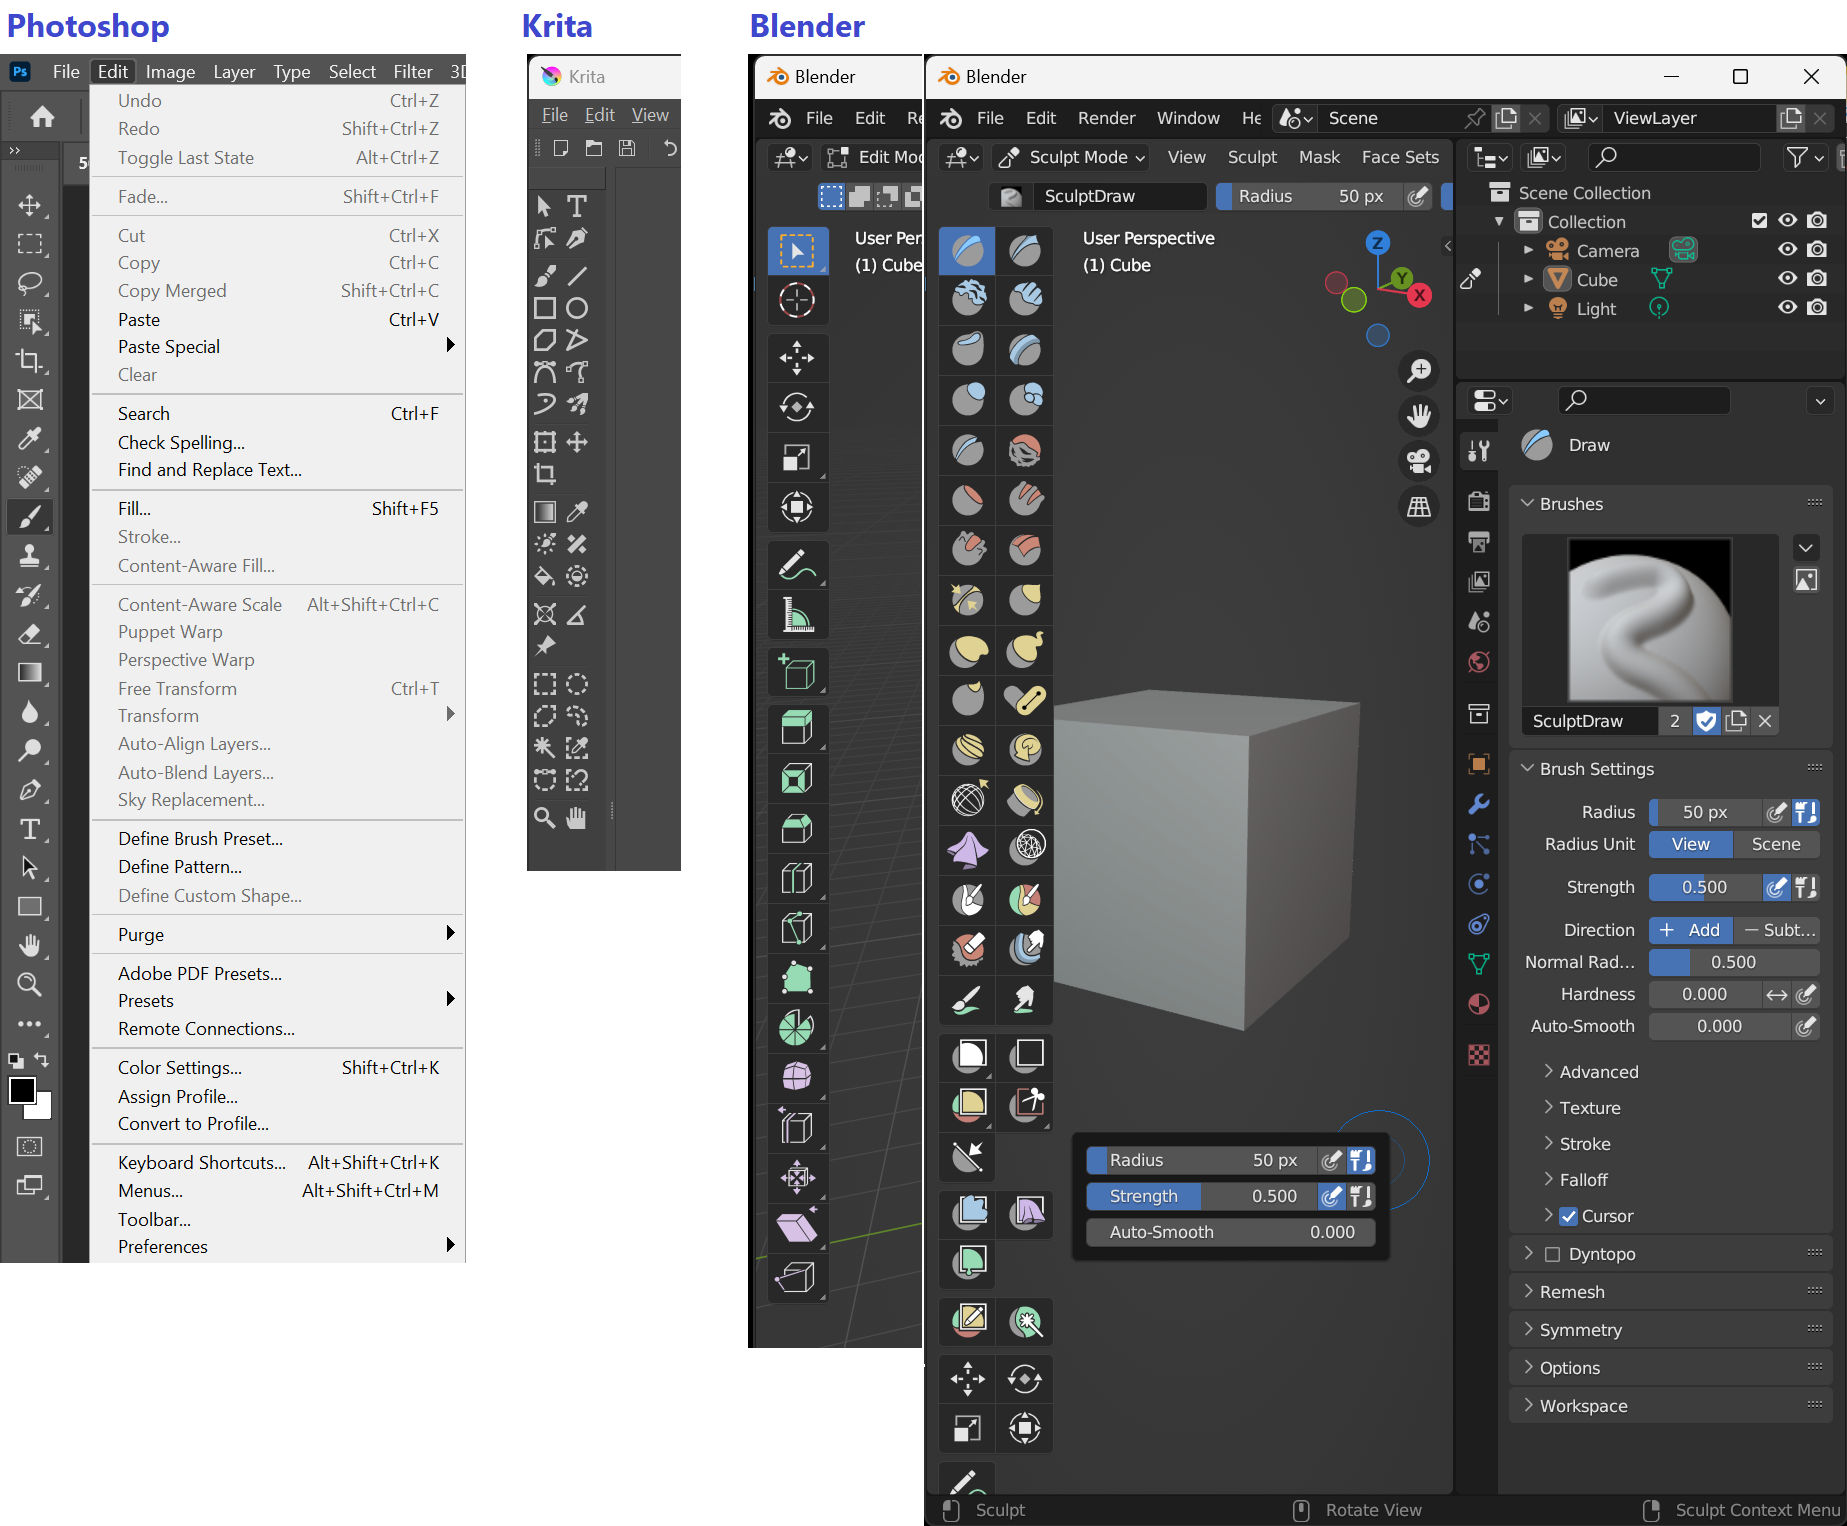1847x1526 pixels.
Task: Click Krita's Save document icon
Action: [627, 149]
